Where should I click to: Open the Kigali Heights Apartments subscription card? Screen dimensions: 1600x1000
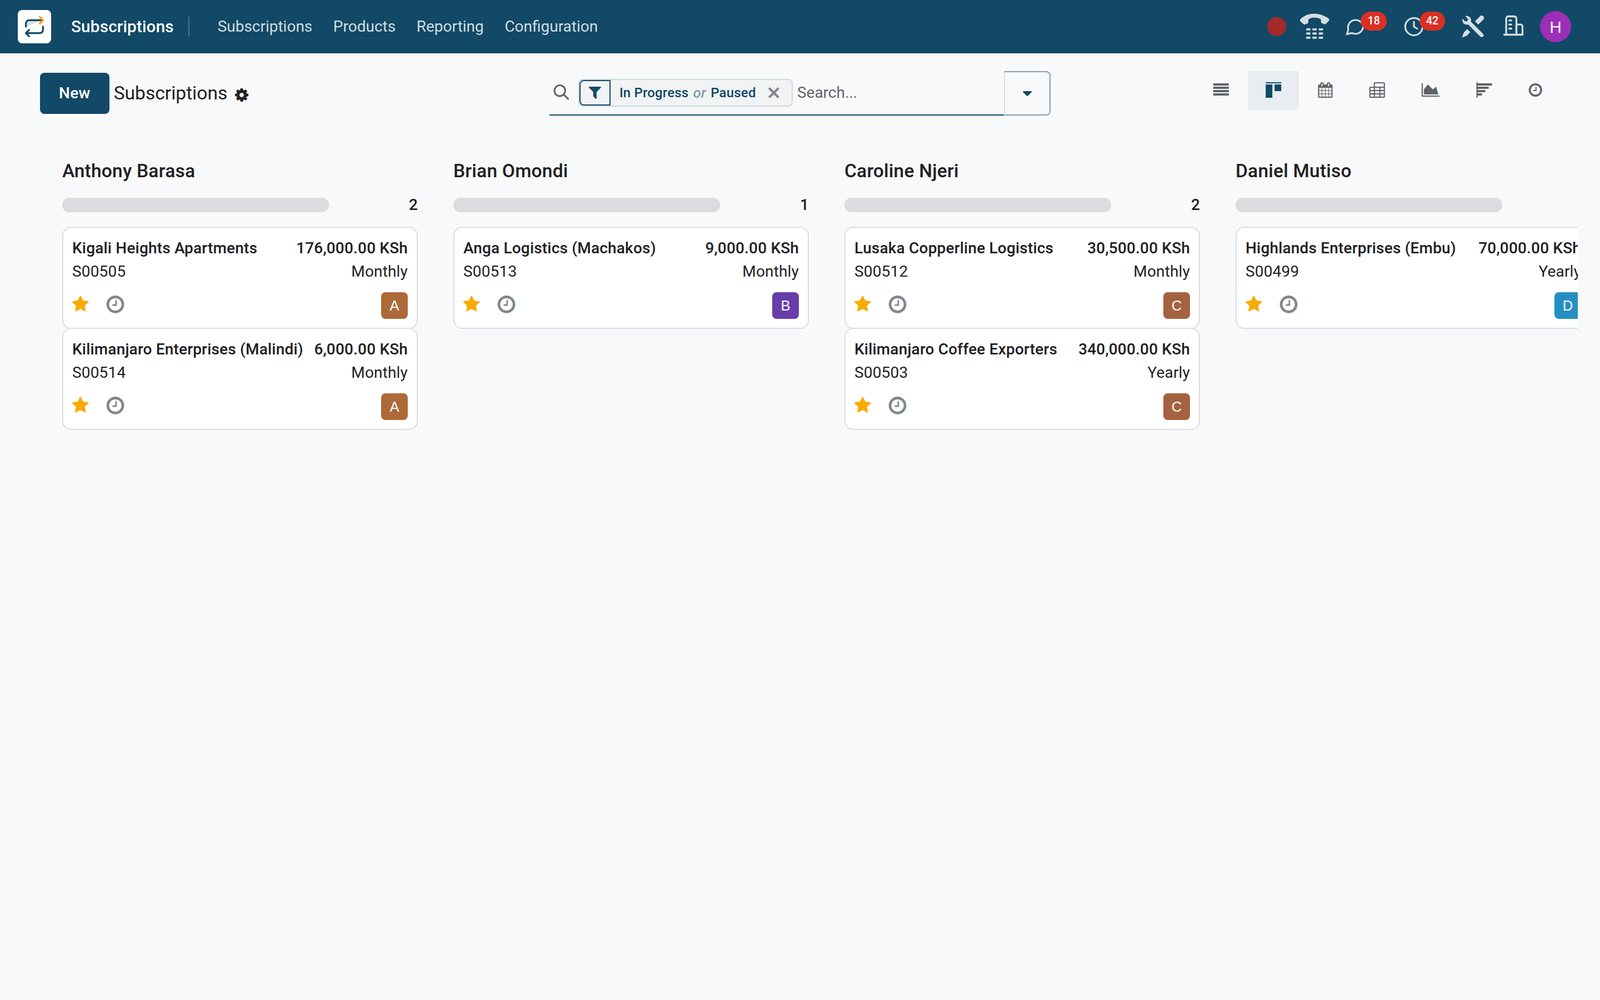point(240,277)
